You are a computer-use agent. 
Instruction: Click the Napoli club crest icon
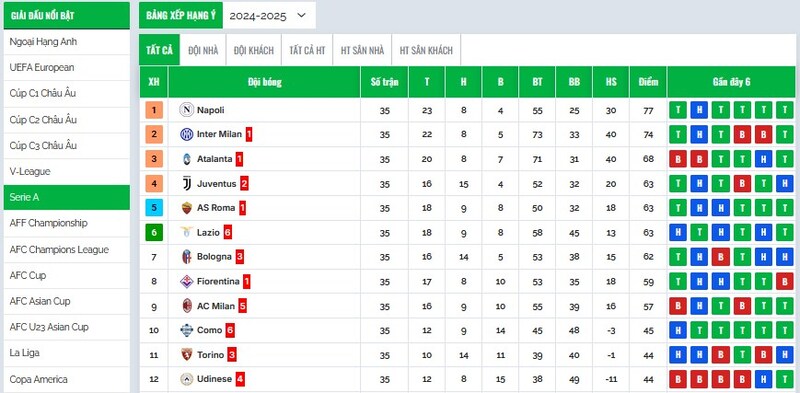click(187, 110)
